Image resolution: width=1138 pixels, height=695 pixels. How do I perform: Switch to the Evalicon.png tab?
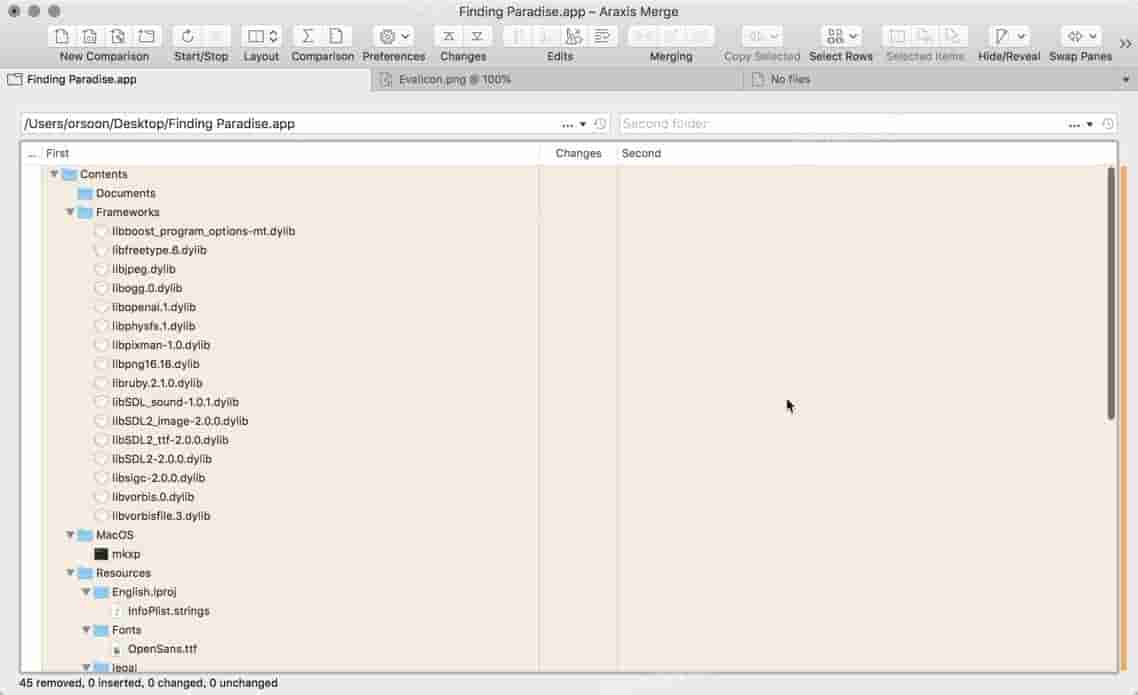coord(455,79)
